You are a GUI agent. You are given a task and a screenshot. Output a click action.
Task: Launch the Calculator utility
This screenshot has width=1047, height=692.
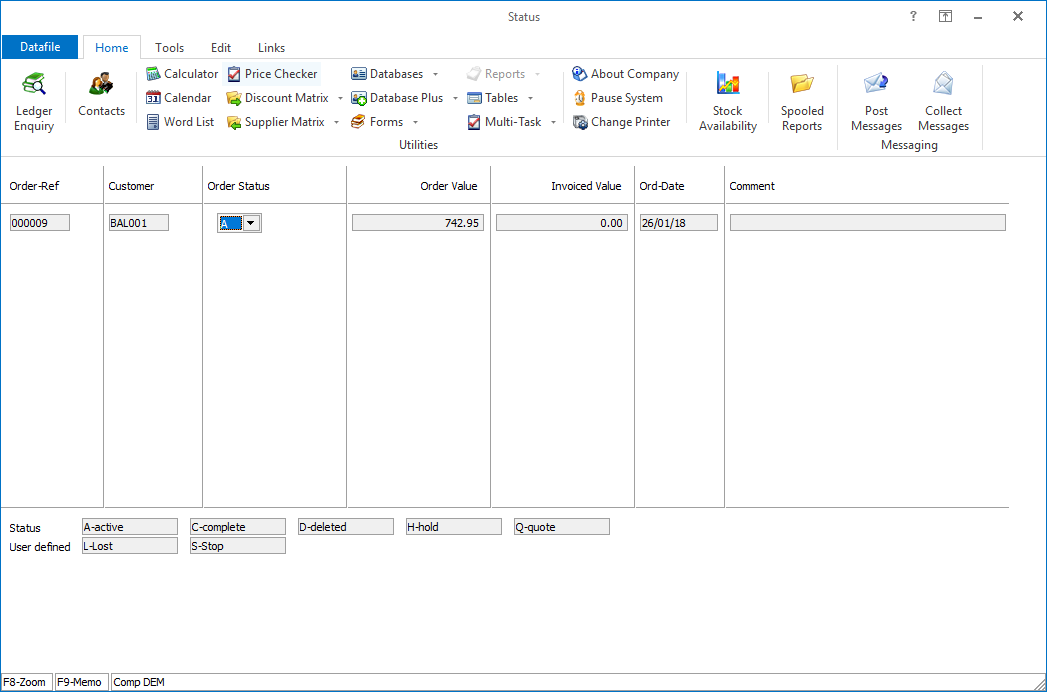[182, 74]
